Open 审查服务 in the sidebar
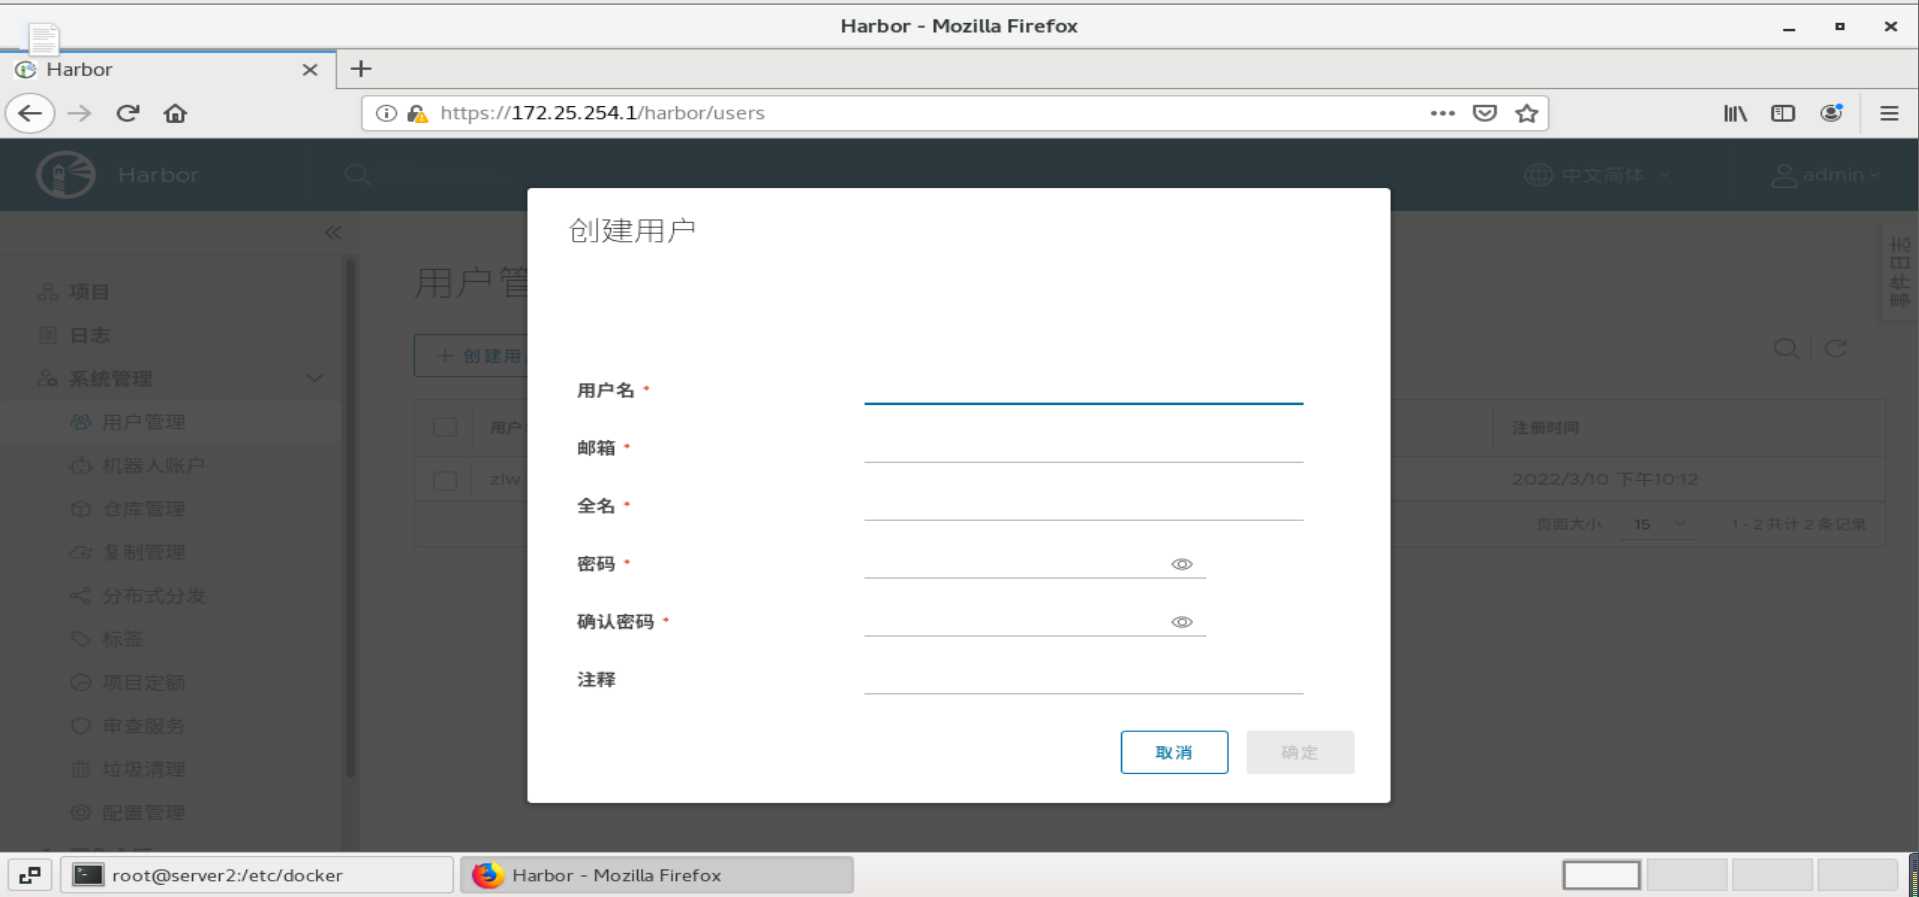1919x897 pixels. 143,726
